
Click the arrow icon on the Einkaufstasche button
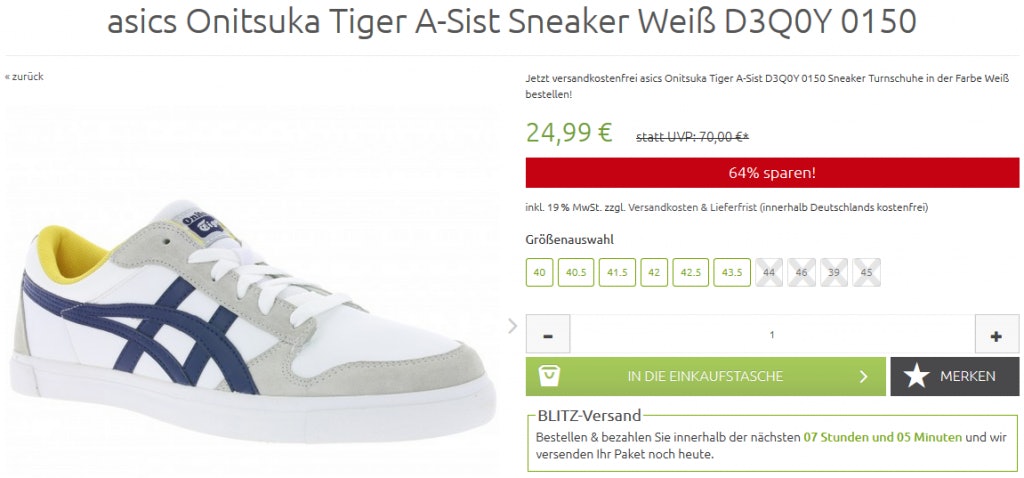(863, 376)
